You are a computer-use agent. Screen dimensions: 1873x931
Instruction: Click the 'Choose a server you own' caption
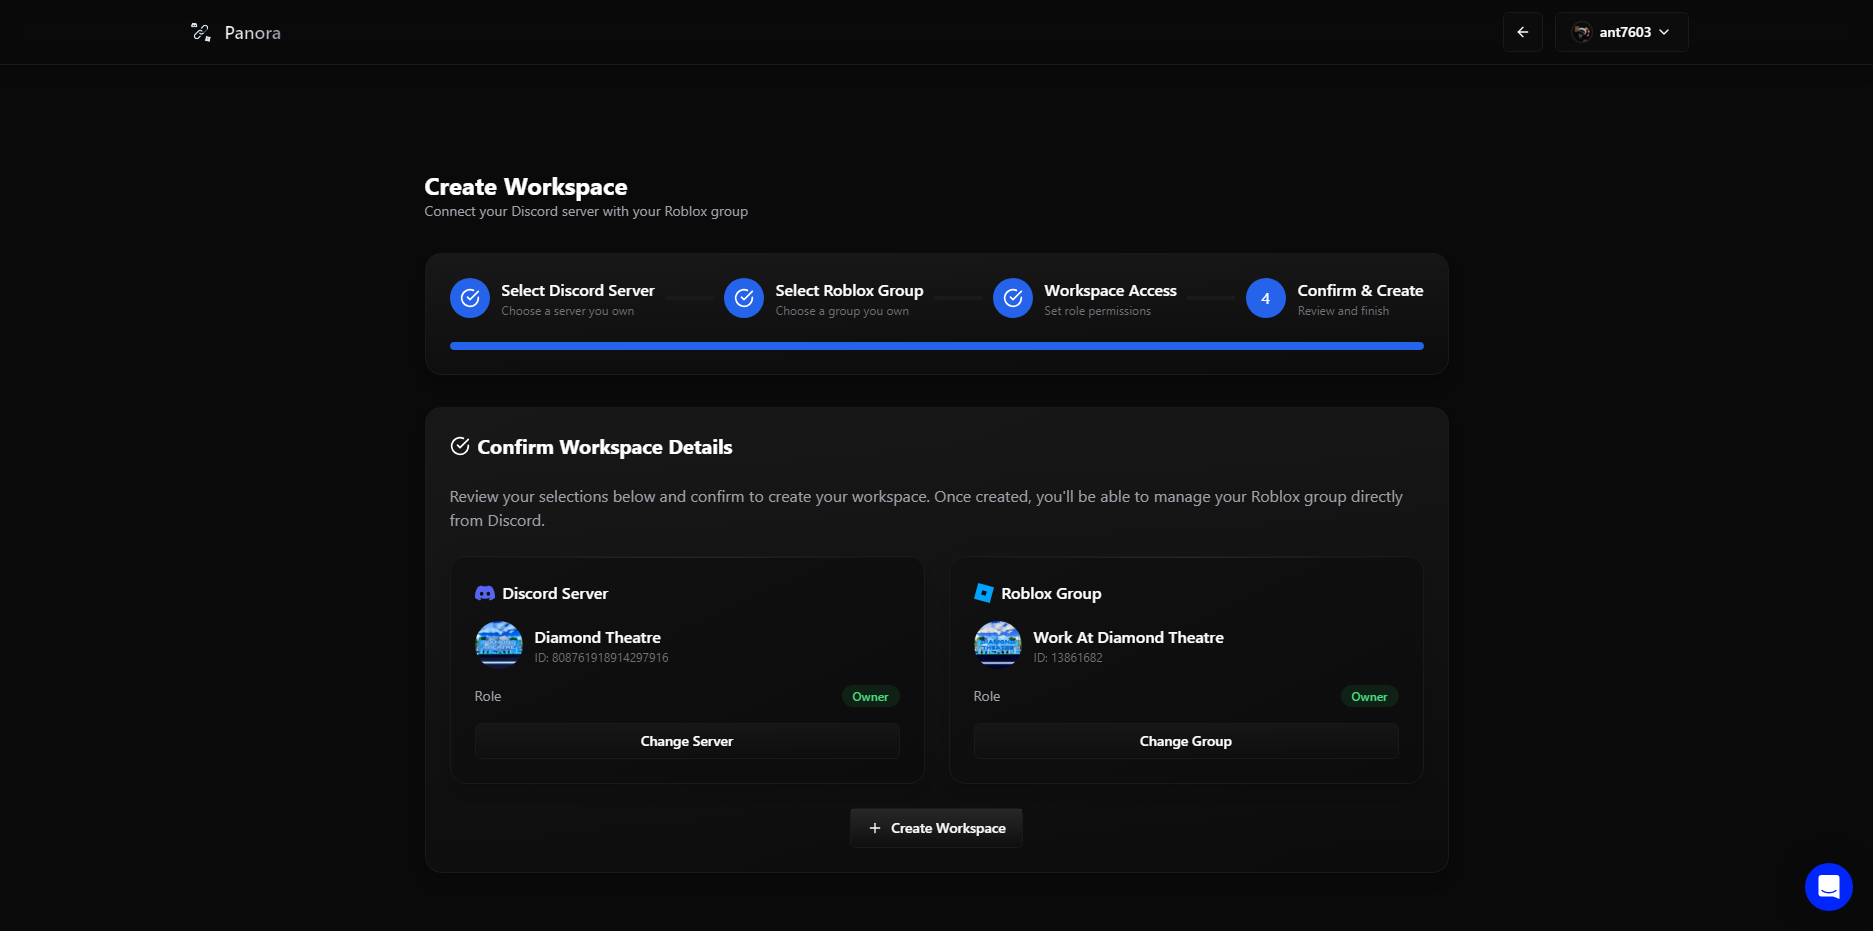point(567,311)
